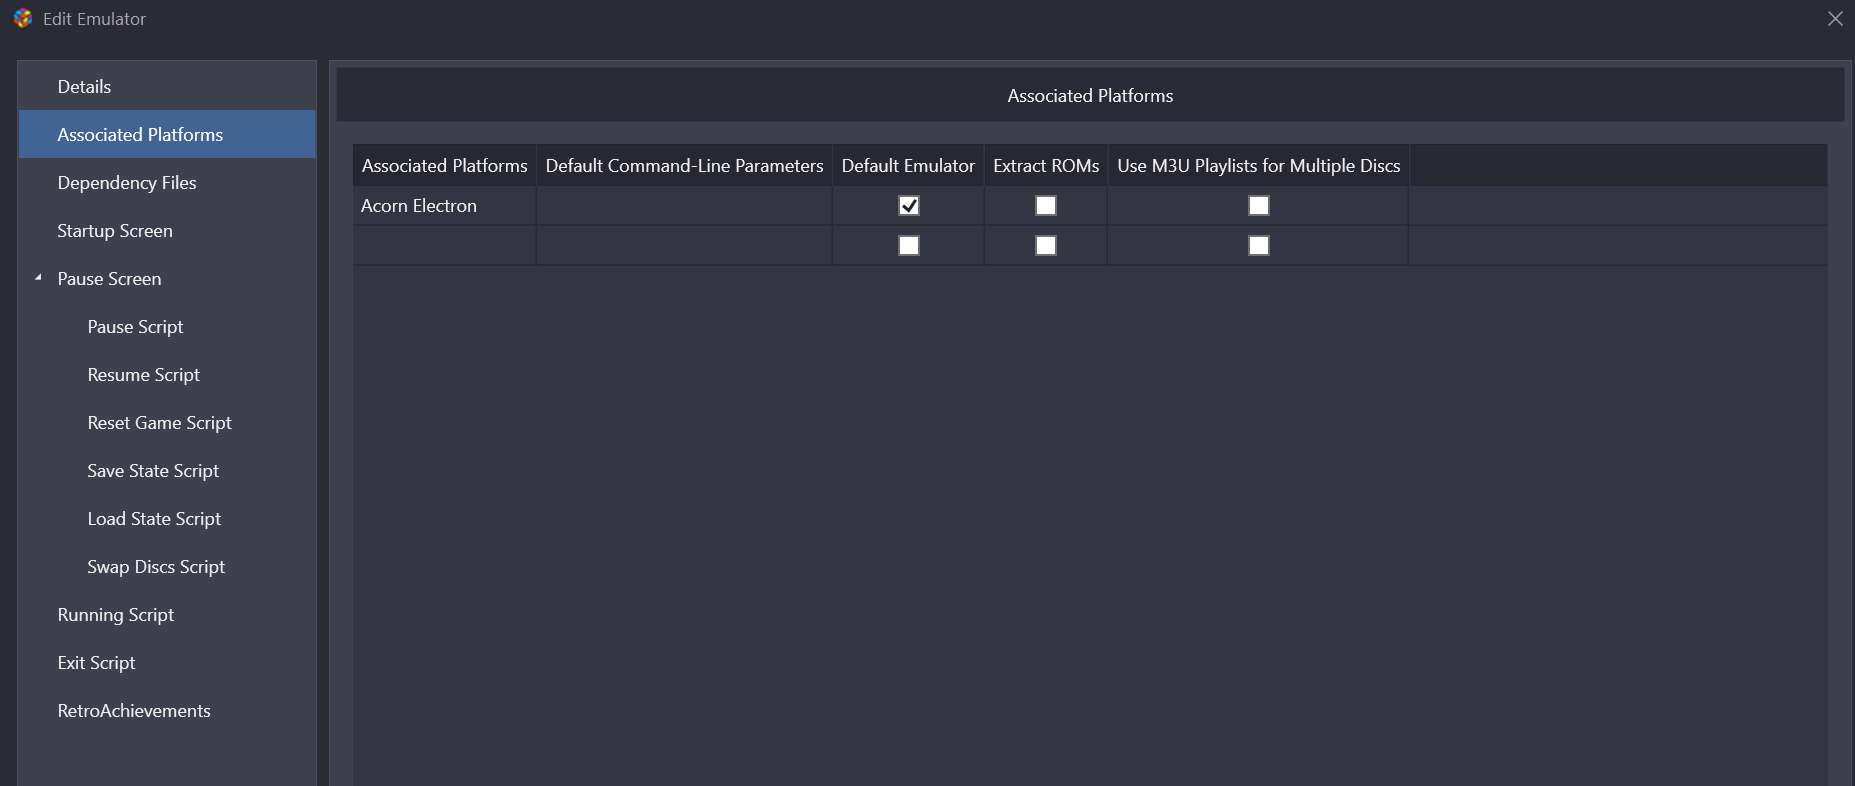The image size is (1855, 786).
Task: Enable Extract ROMs for Acorn Electron
Action: (x=1045, y=206)
